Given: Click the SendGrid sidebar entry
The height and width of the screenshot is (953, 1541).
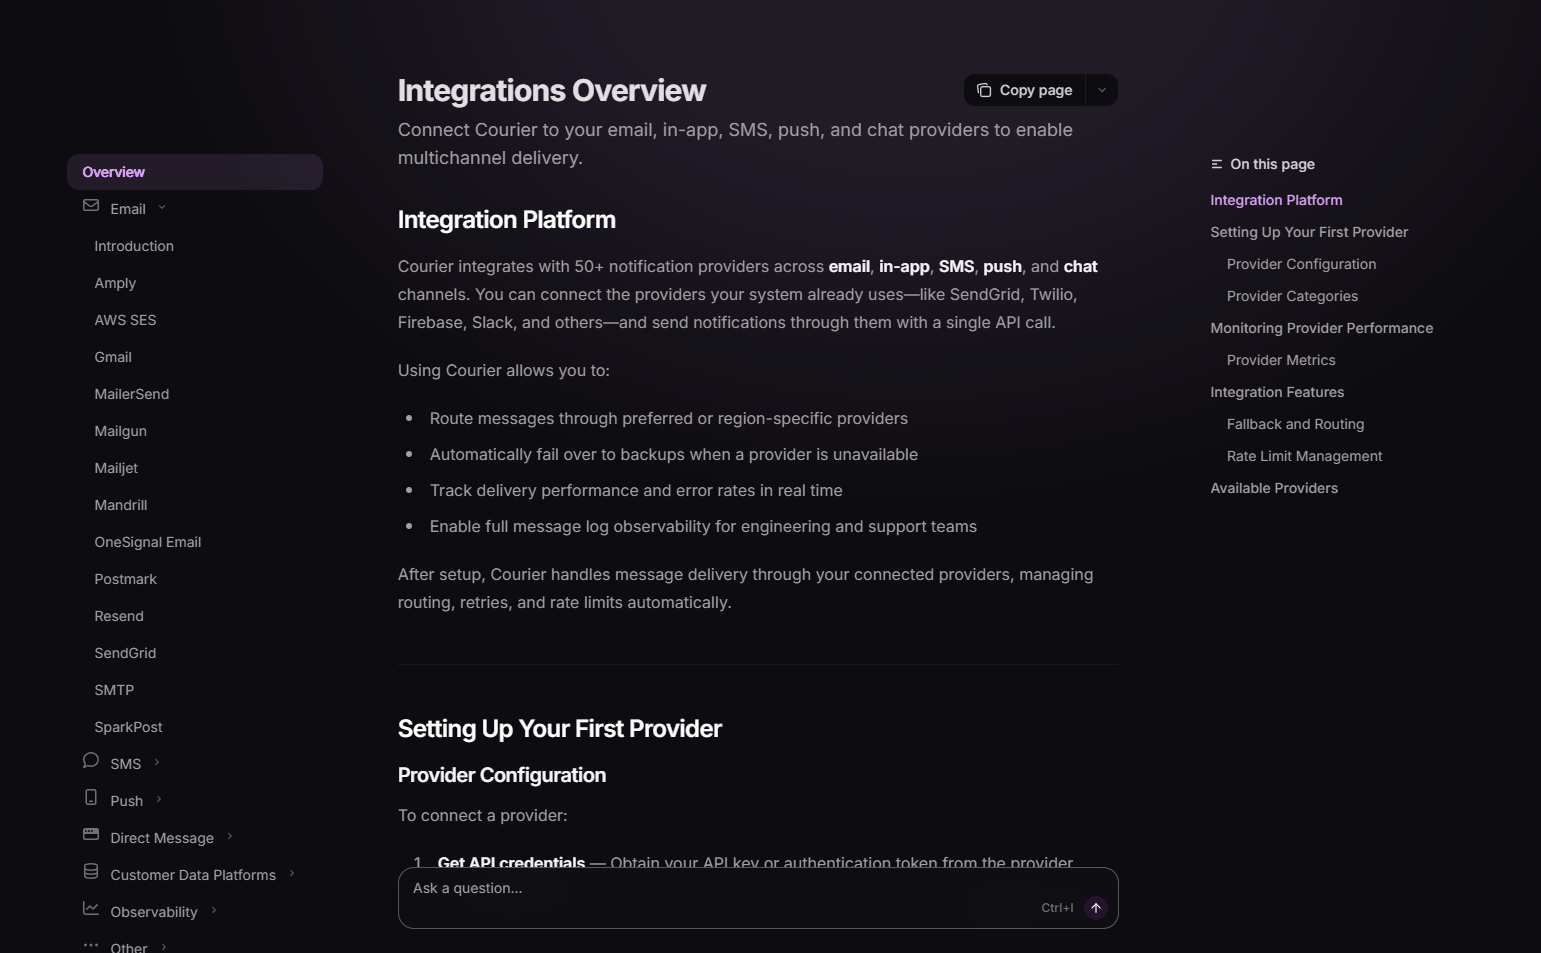Looking at the screenshot, I should [125, 652].
